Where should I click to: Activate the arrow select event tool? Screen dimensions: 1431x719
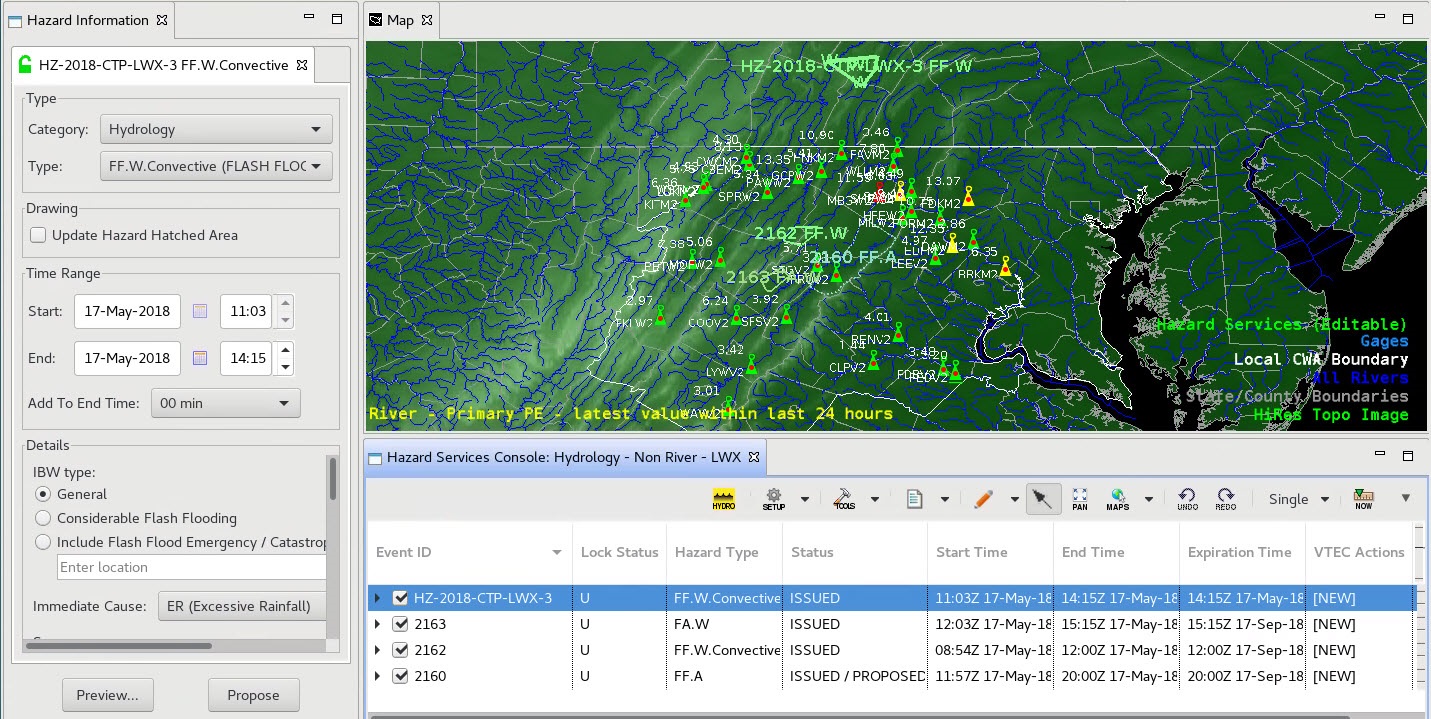click(x=1043, y=499)
